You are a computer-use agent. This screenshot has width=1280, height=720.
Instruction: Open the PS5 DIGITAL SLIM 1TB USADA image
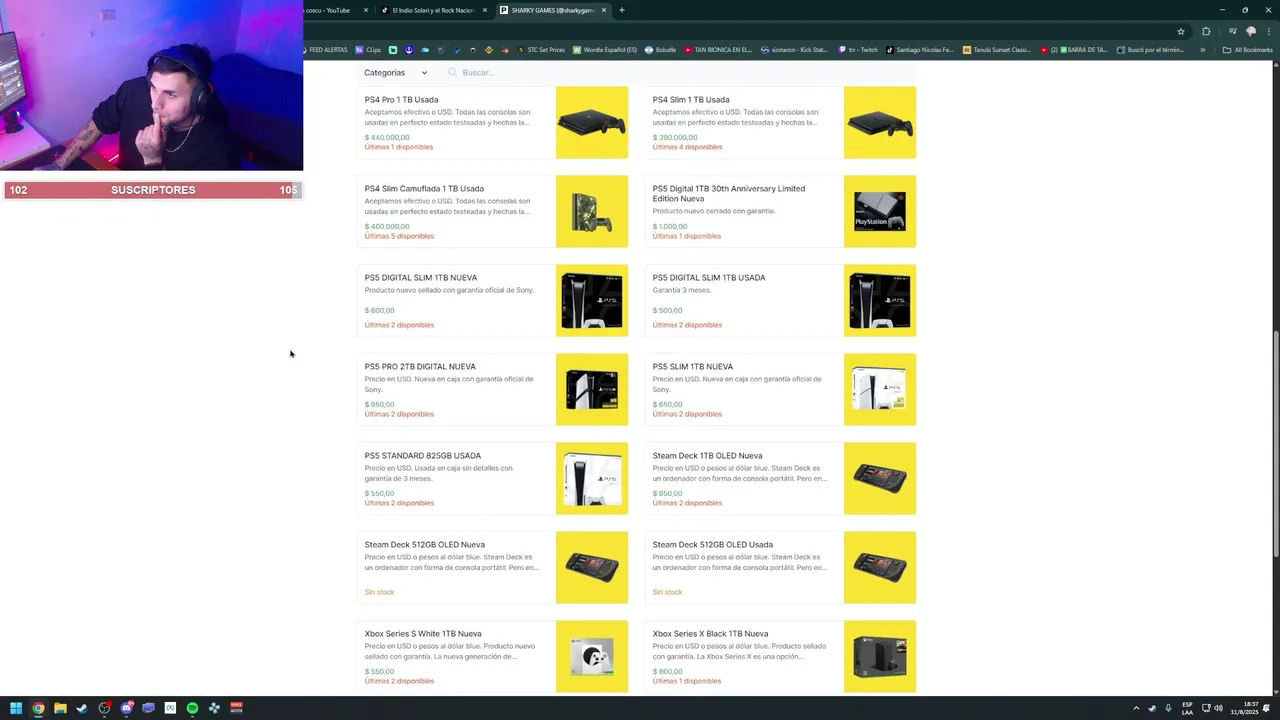point(880,301)
